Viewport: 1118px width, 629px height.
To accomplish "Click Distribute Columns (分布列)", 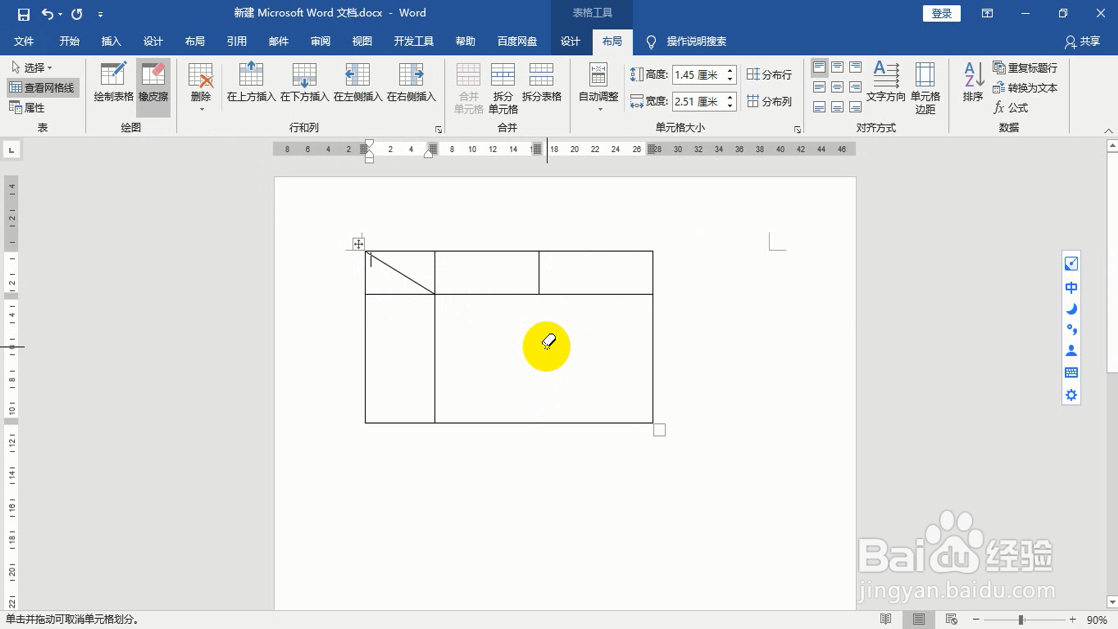I will click(x=769, y=101).
